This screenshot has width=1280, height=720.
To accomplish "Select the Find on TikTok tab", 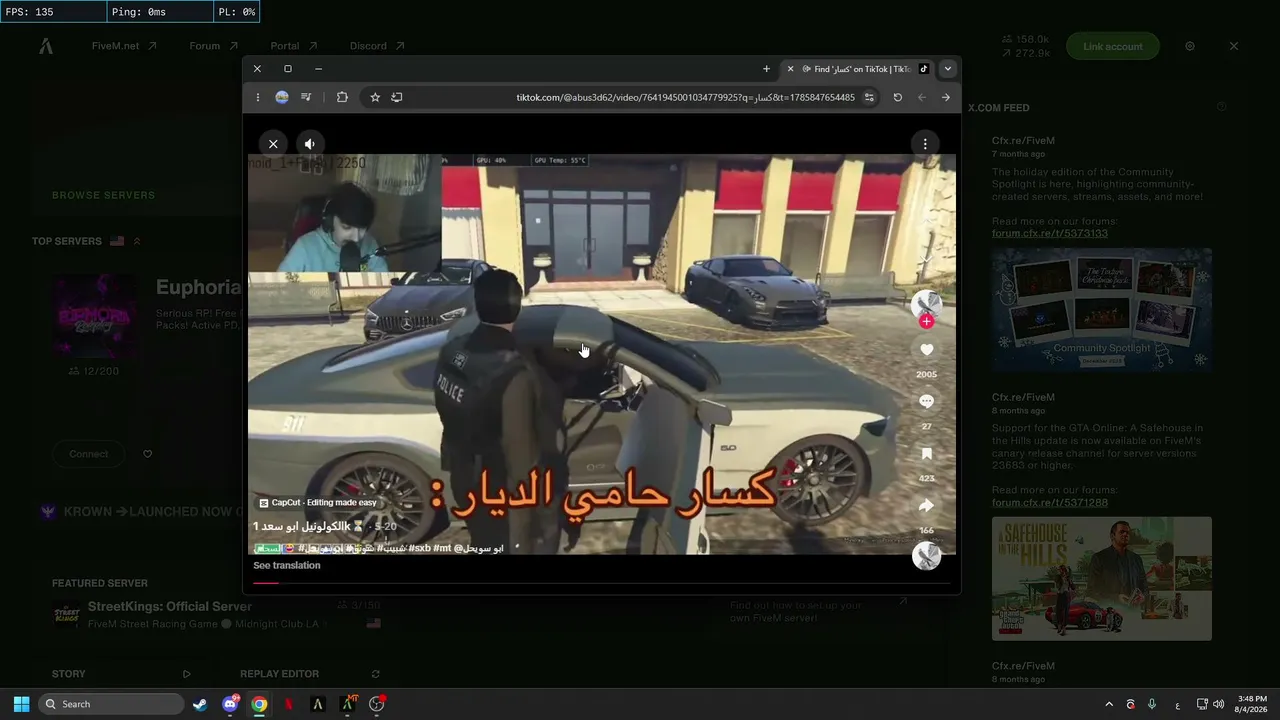I will coord(858,69).
